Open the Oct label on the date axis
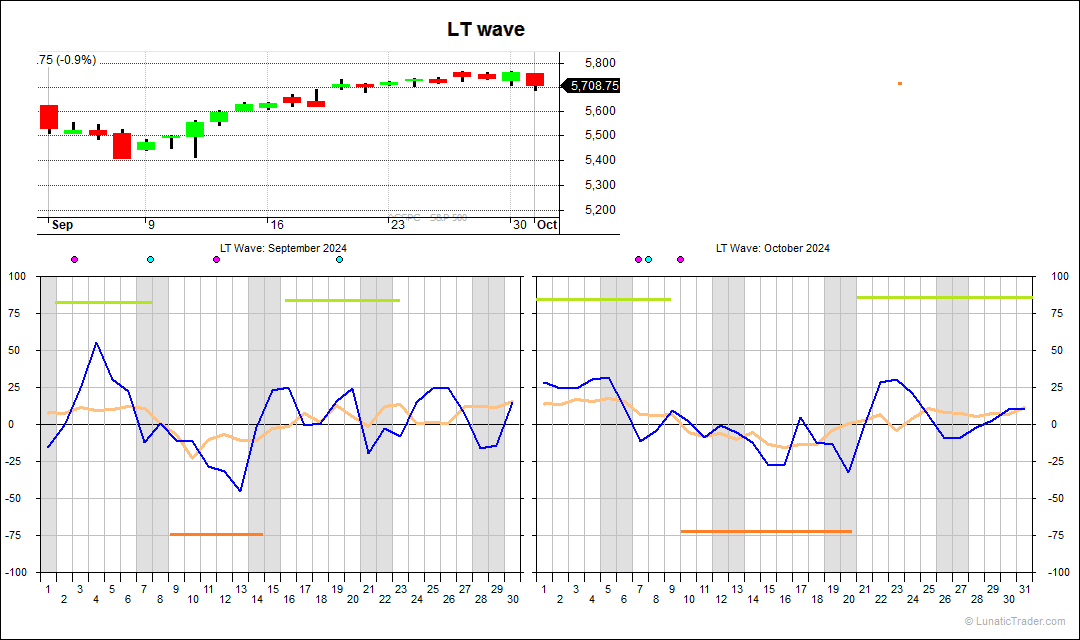The image size is (1080, 640). (546, 225)
